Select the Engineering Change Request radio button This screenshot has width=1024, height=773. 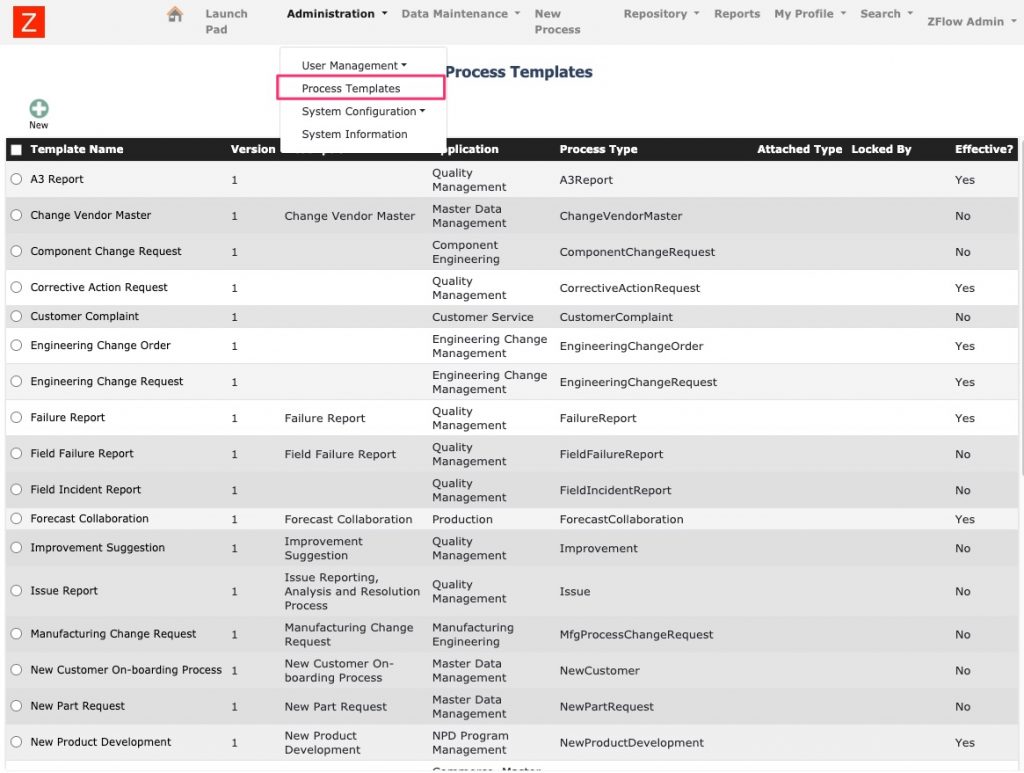(x=16, y=381)
